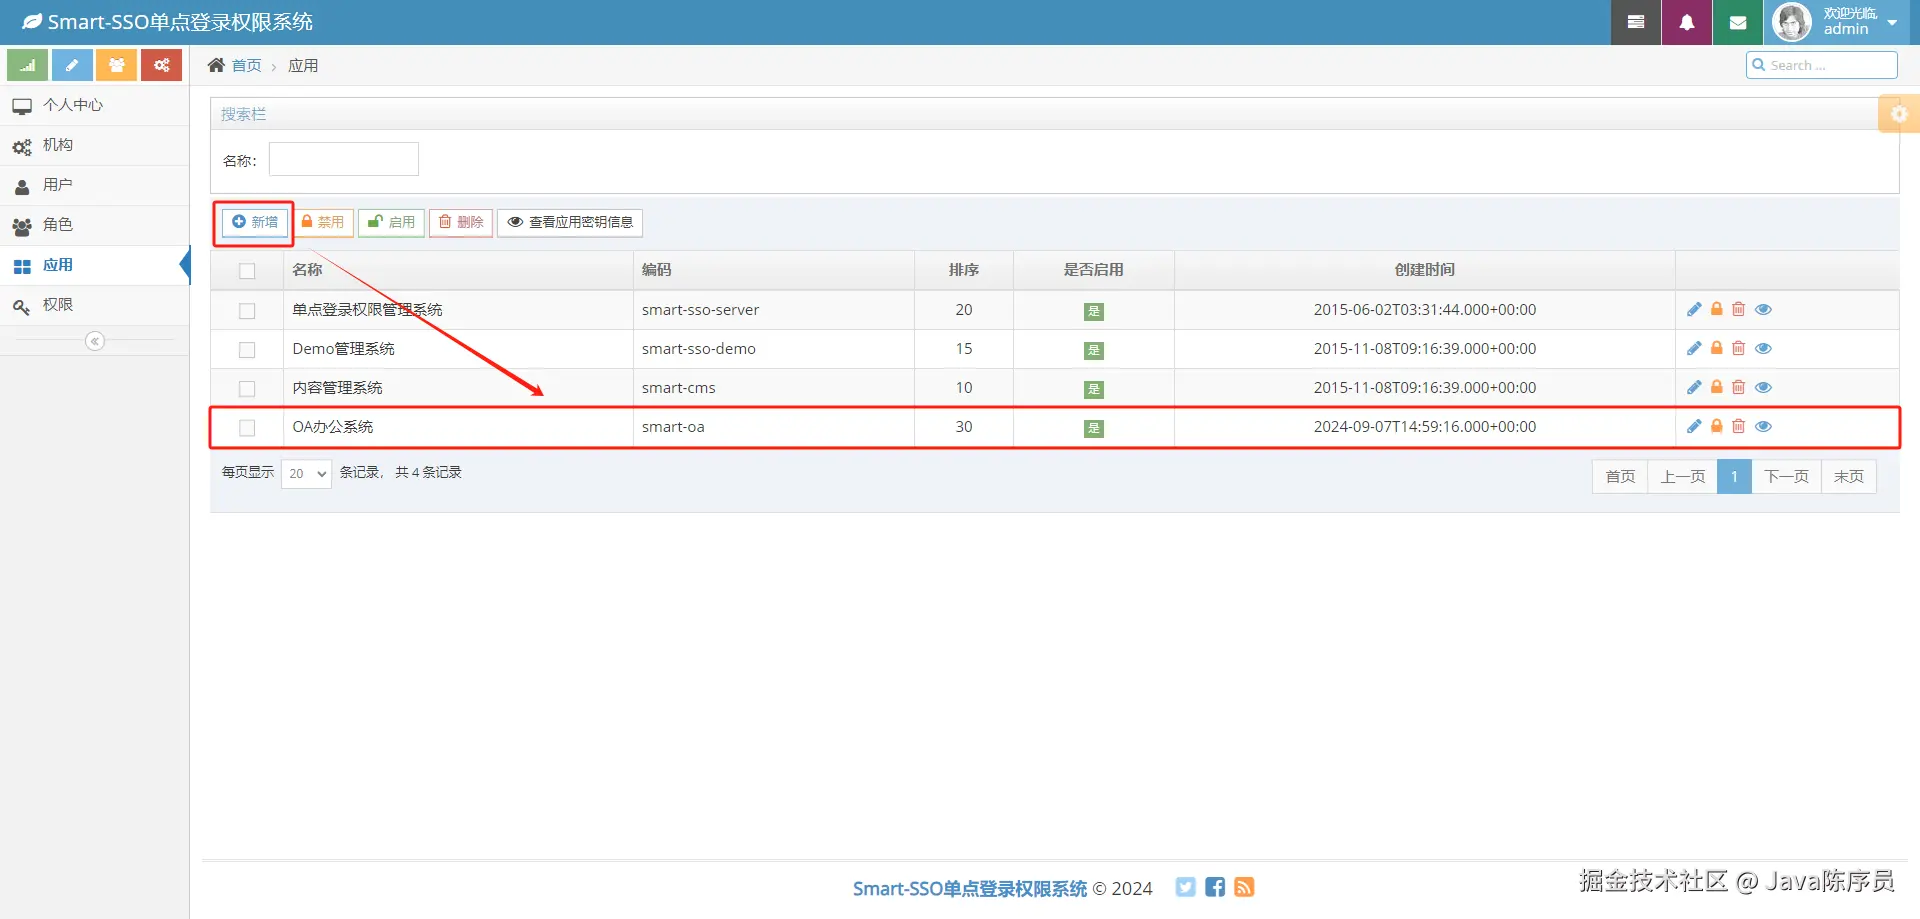Open the settings gear on right edge

click(1899, 114)
